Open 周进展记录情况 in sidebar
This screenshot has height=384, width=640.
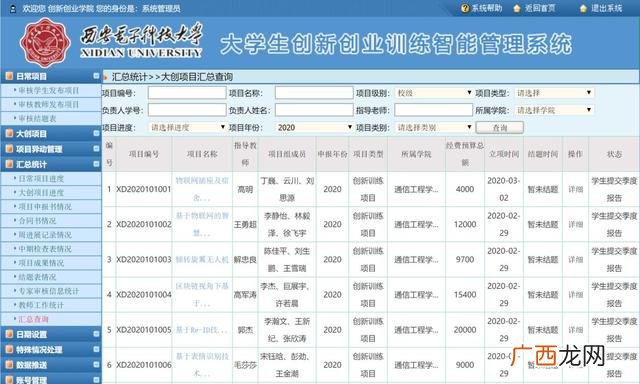pos(45,235)
